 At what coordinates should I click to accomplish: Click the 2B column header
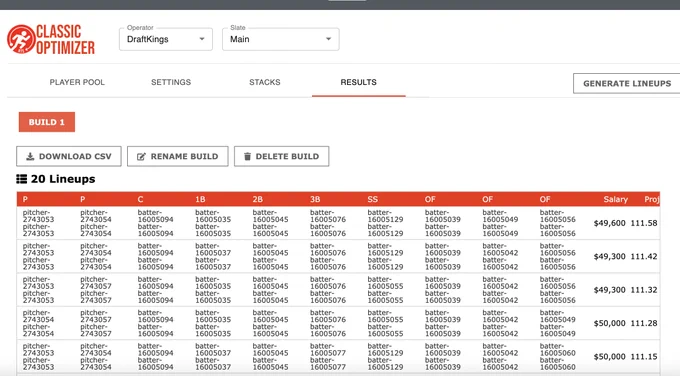[x=258, y=199]
